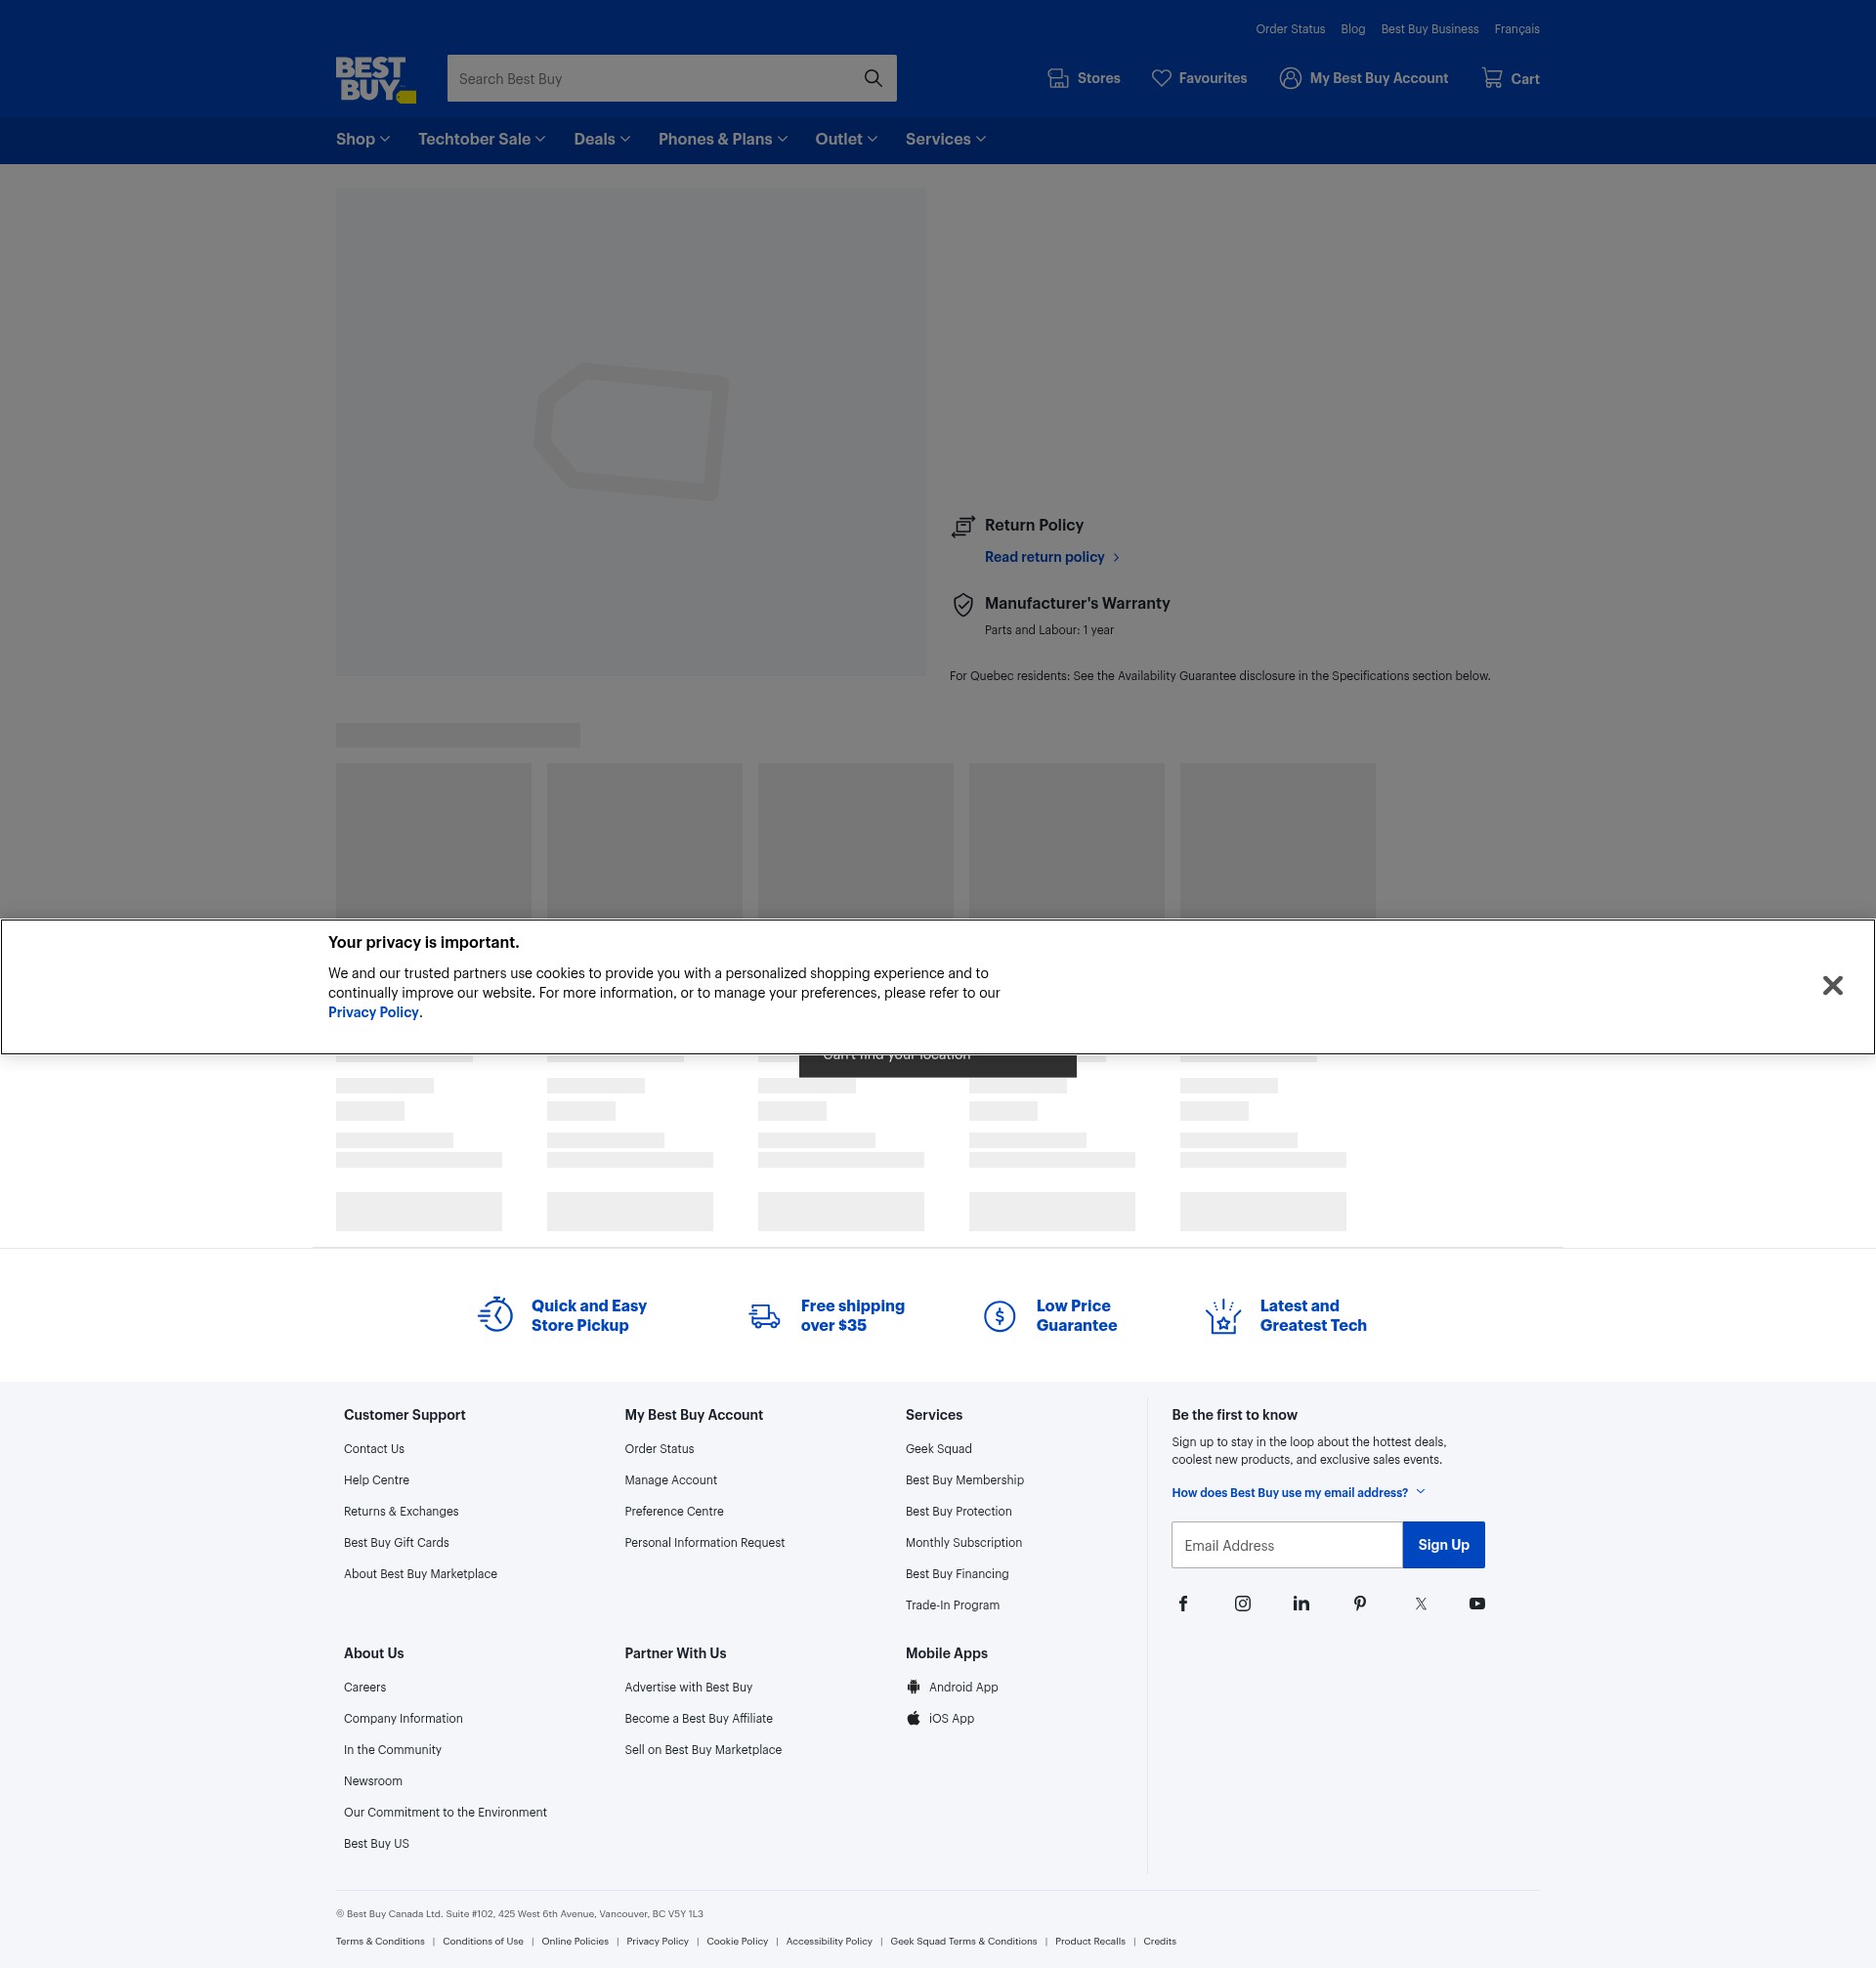Screen dimensions: 1876x1968
Task: Open Help Centre link
Action: pos(376,1480)
